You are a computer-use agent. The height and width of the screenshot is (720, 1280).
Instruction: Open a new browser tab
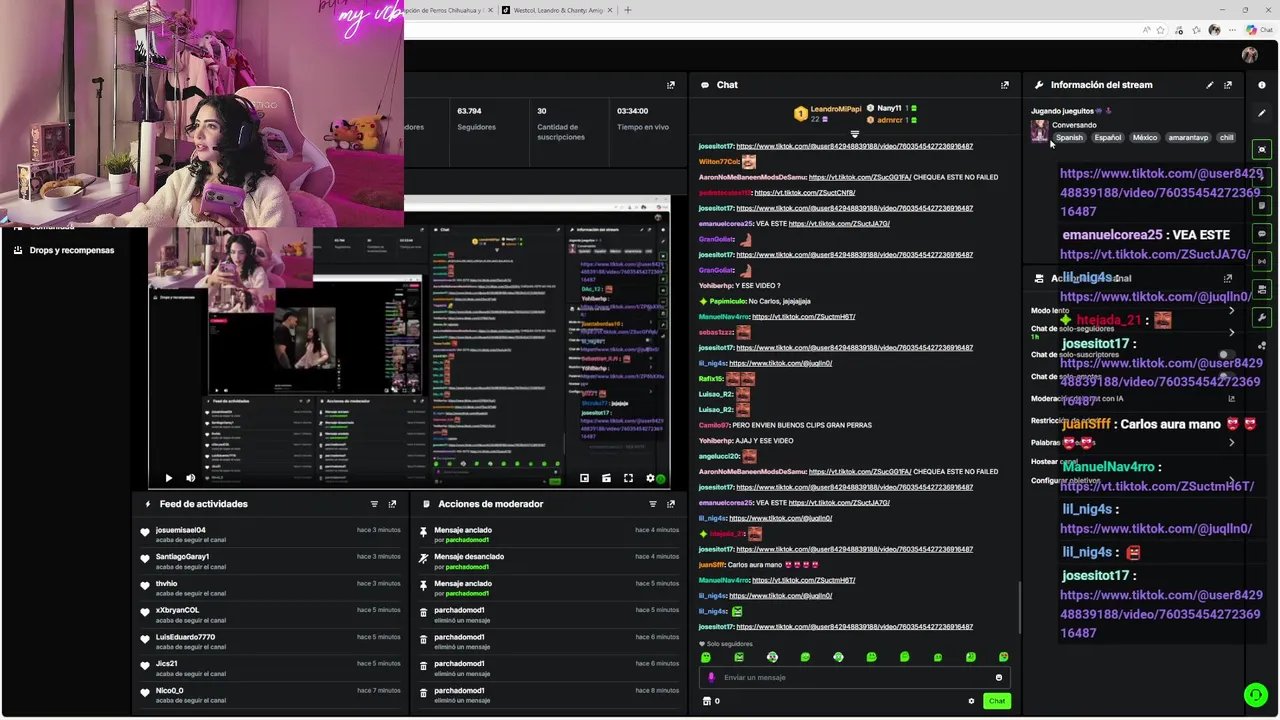[628, 10]
